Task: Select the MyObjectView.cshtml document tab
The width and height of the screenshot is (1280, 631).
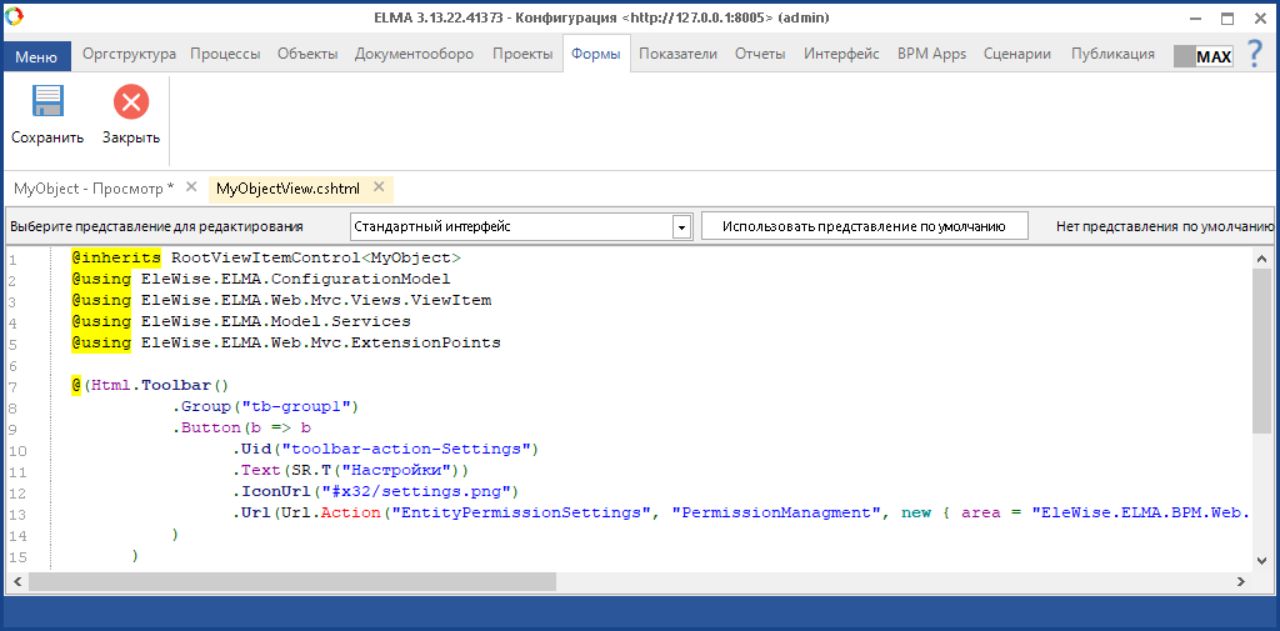Action: [288, 188]
